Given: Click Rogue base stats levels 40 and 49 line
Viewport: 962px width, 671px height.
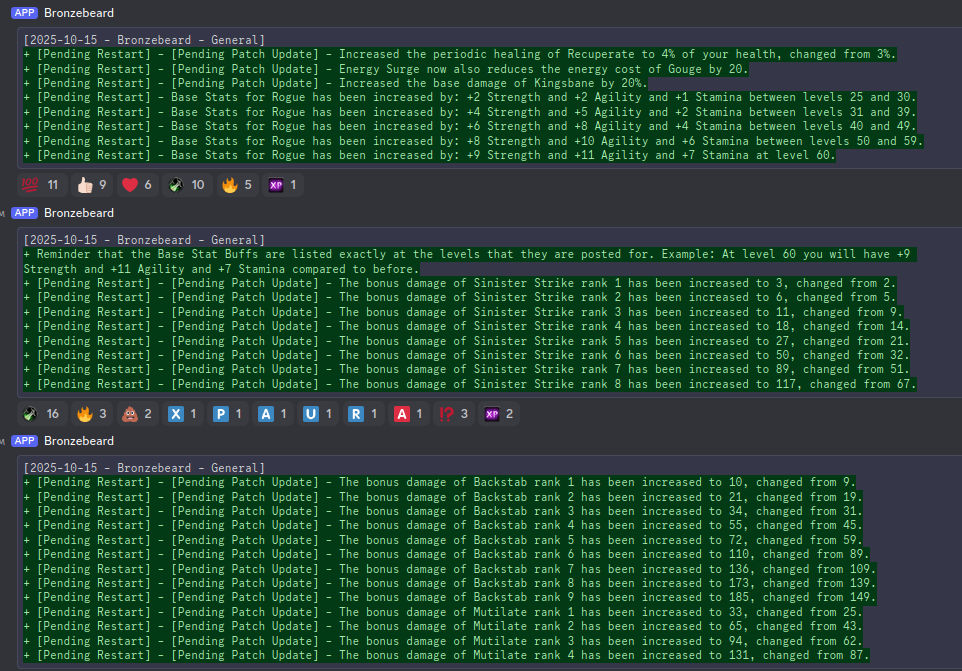Looking at the screenshot, I should [x=470, y=126].
